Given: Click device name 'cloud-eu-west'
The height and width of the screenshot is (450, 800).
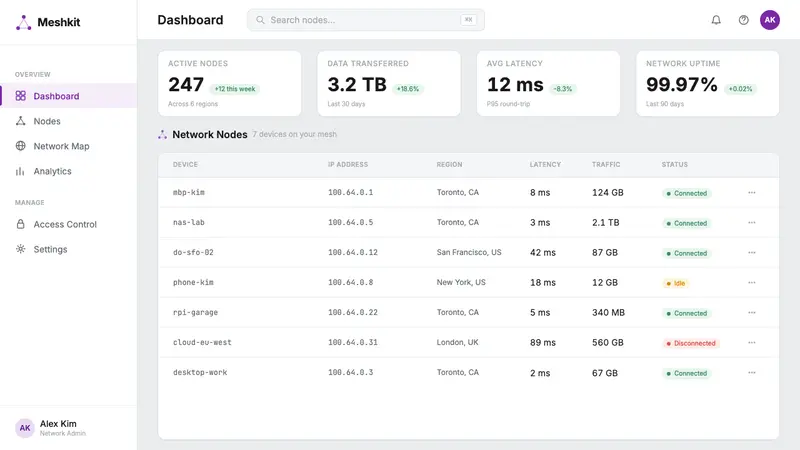Looking at the screenshot, I should click(202, 342).
